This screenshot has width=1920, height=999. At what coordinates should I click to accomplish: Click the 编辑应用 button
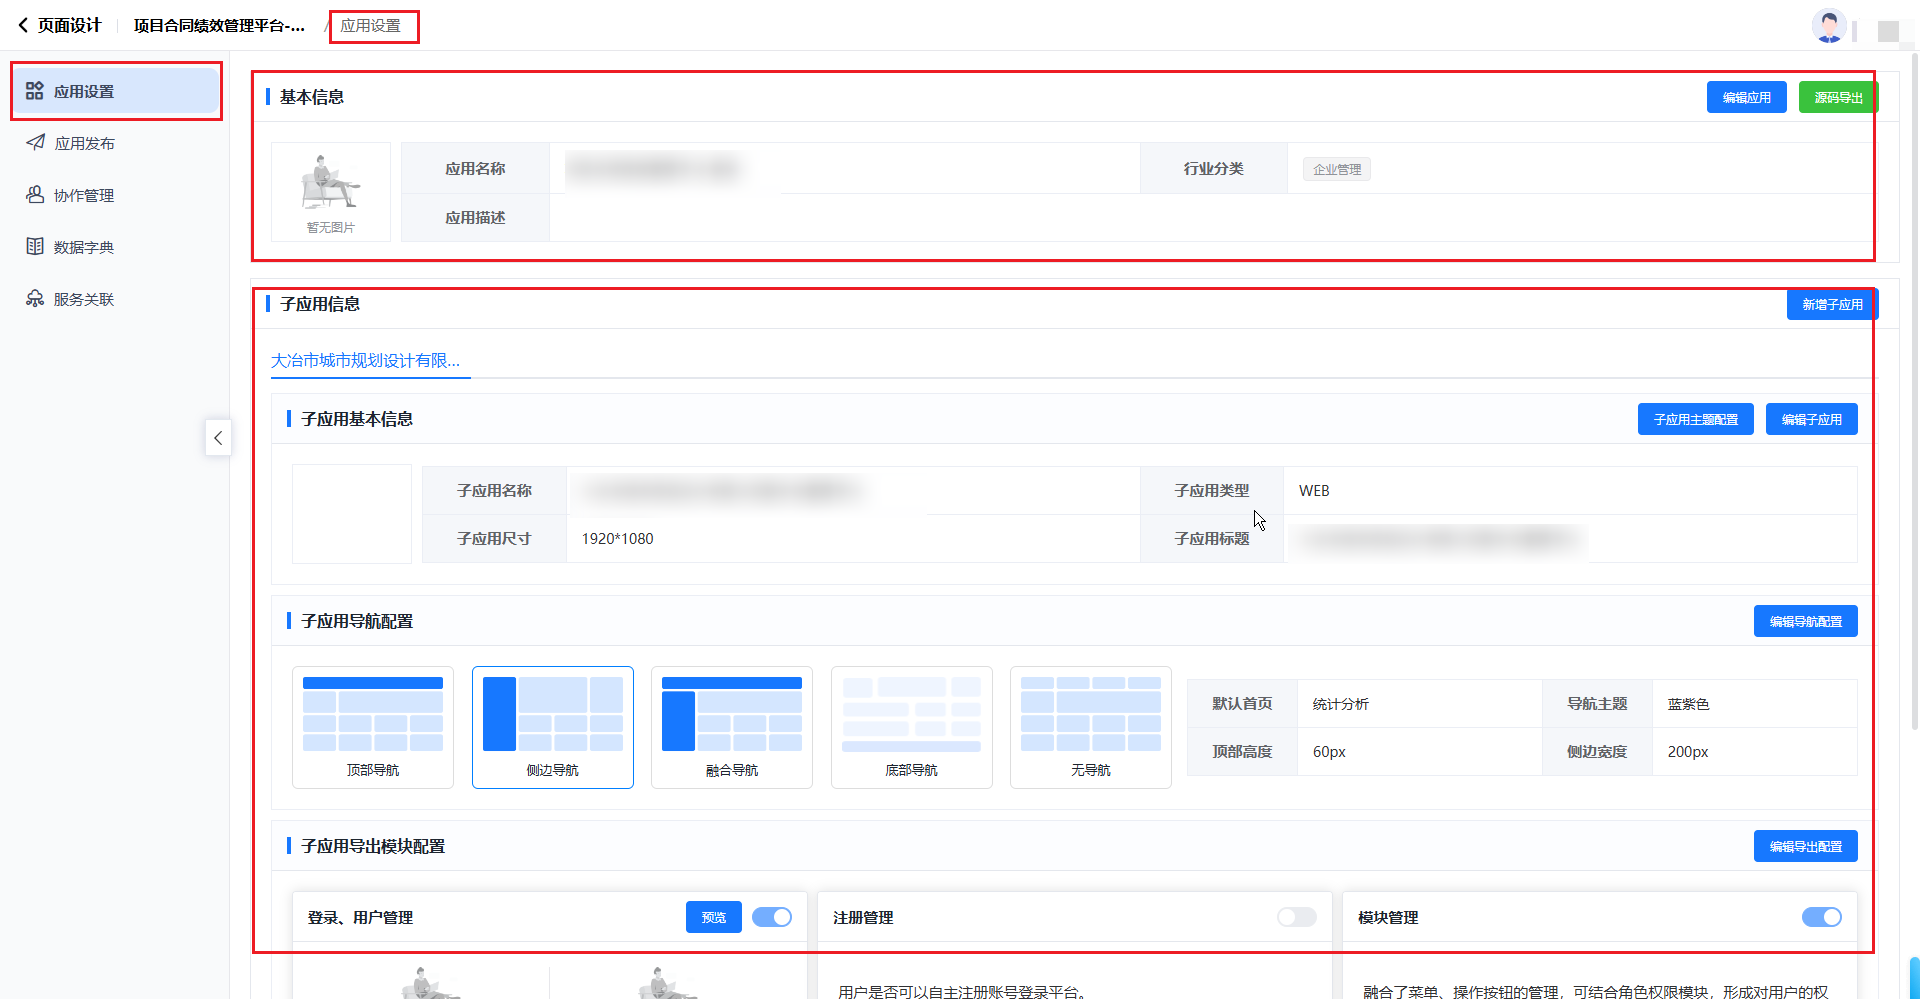[x=1746, y=98]
